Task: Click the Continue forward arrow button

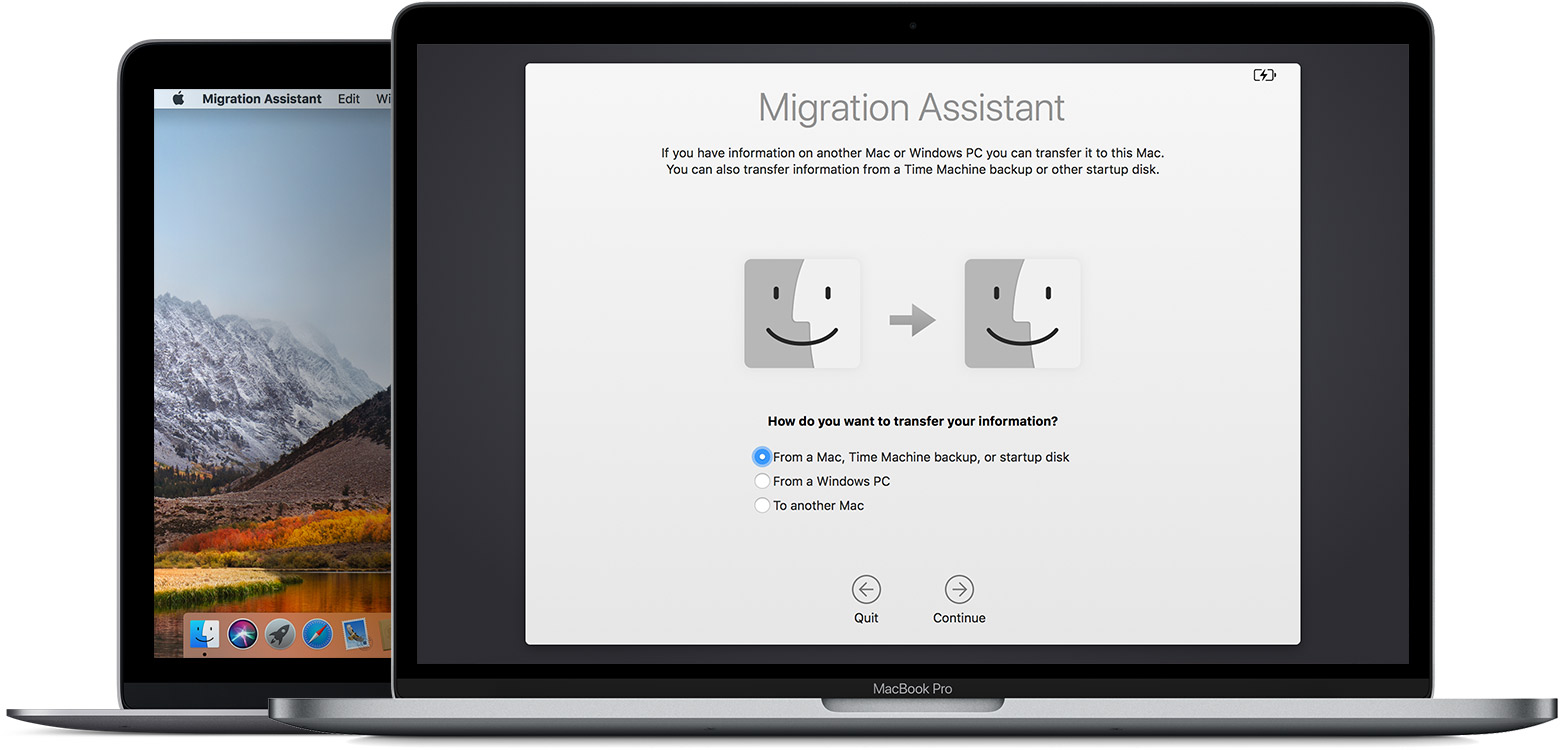Action: click(959, 589)
